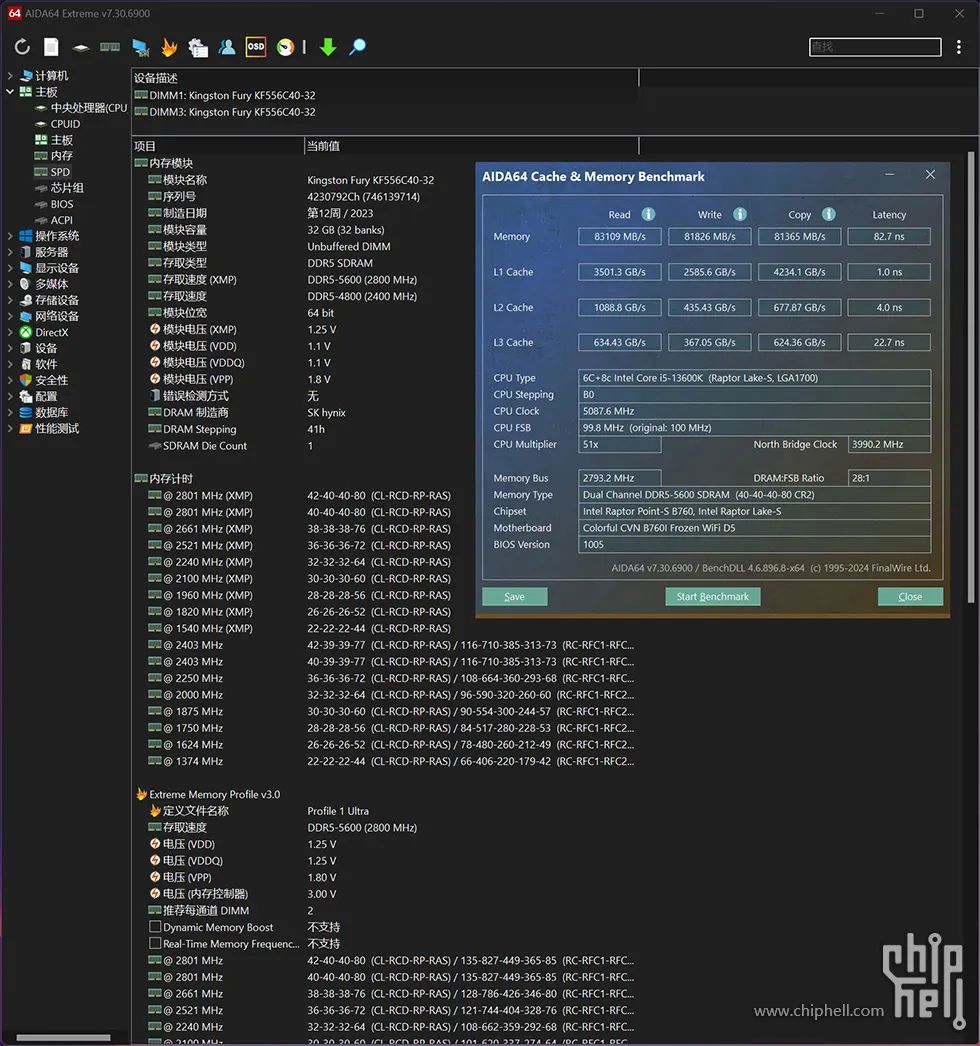Click the Memory Read value 83109 MB/s
Viewport: 980px width, 1046px height.
(x=620, y=236)
